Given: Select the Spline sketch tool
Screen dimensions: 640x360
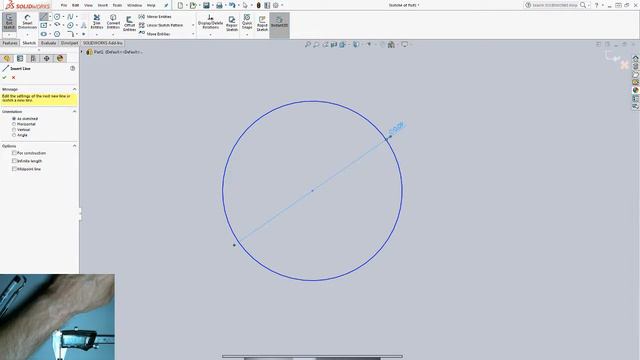Looking at the screenshot, I should (x=70, y=17).
